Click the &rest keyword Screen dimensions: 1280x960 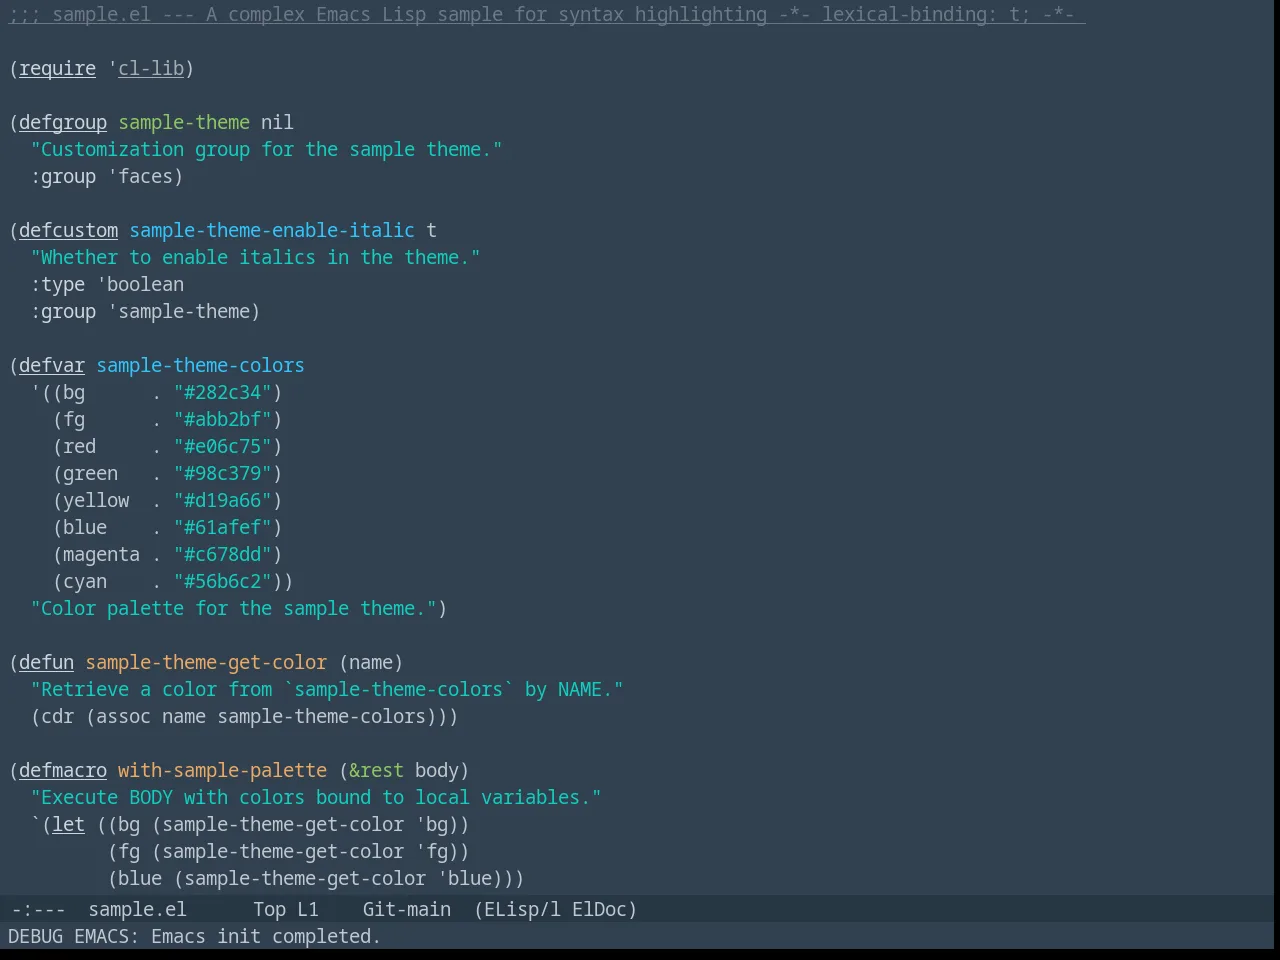[376, 770]
